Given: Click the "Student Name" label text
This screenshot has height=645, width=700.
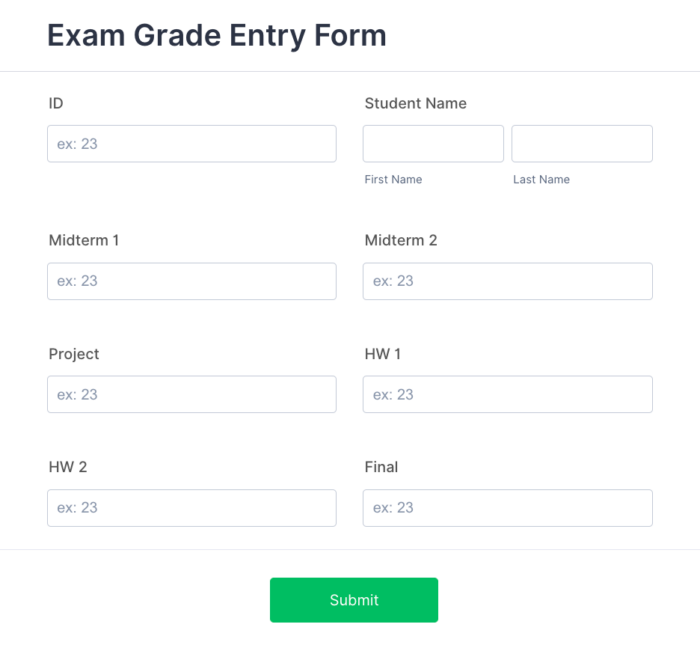Looking at the screenshot, I should [415, 103].
